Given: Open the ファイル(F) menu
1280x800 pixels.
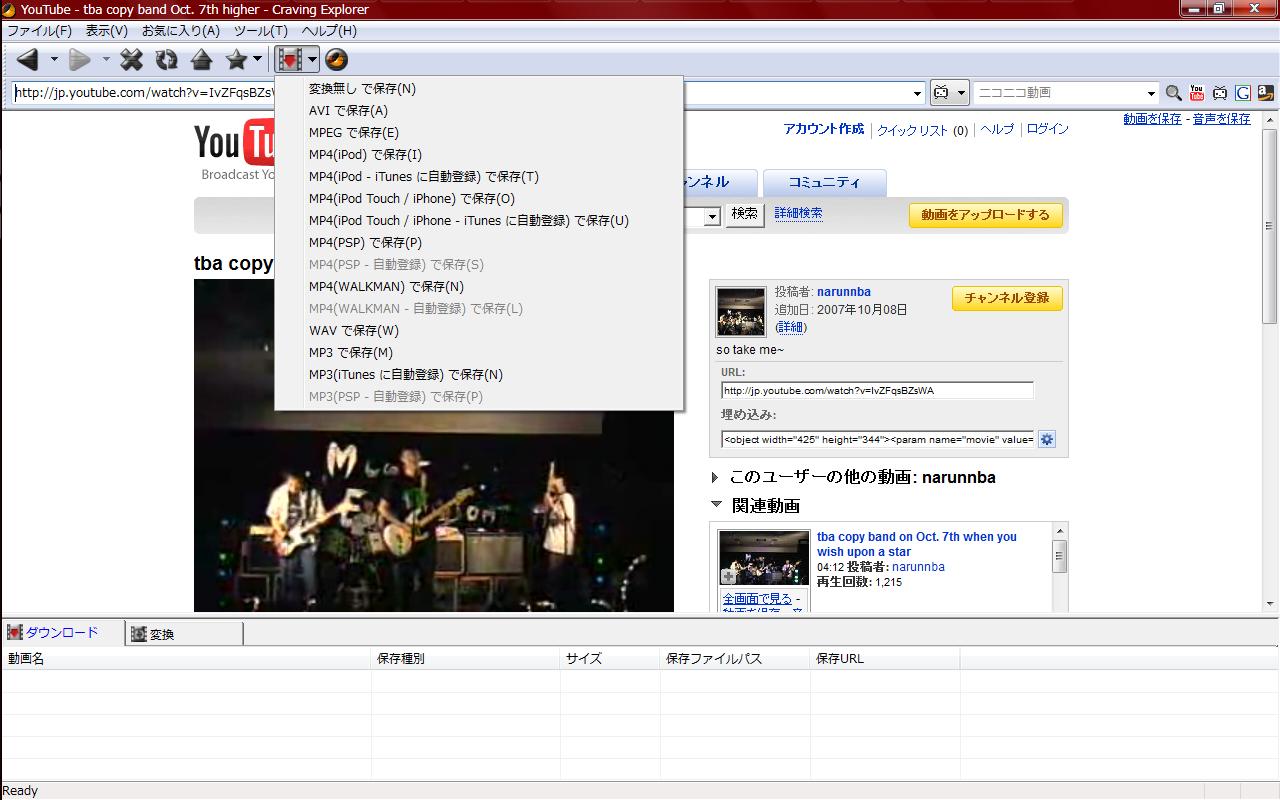Looking at the screenshot, I should click(40, 31).
